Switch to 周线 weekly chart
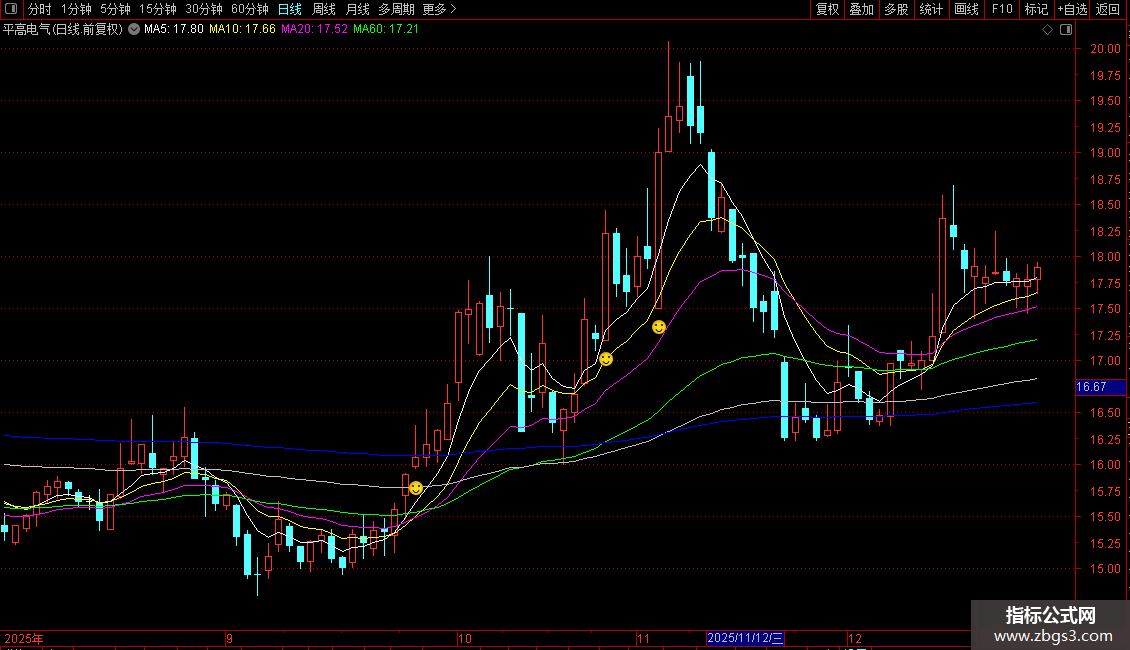 (324, 9)
